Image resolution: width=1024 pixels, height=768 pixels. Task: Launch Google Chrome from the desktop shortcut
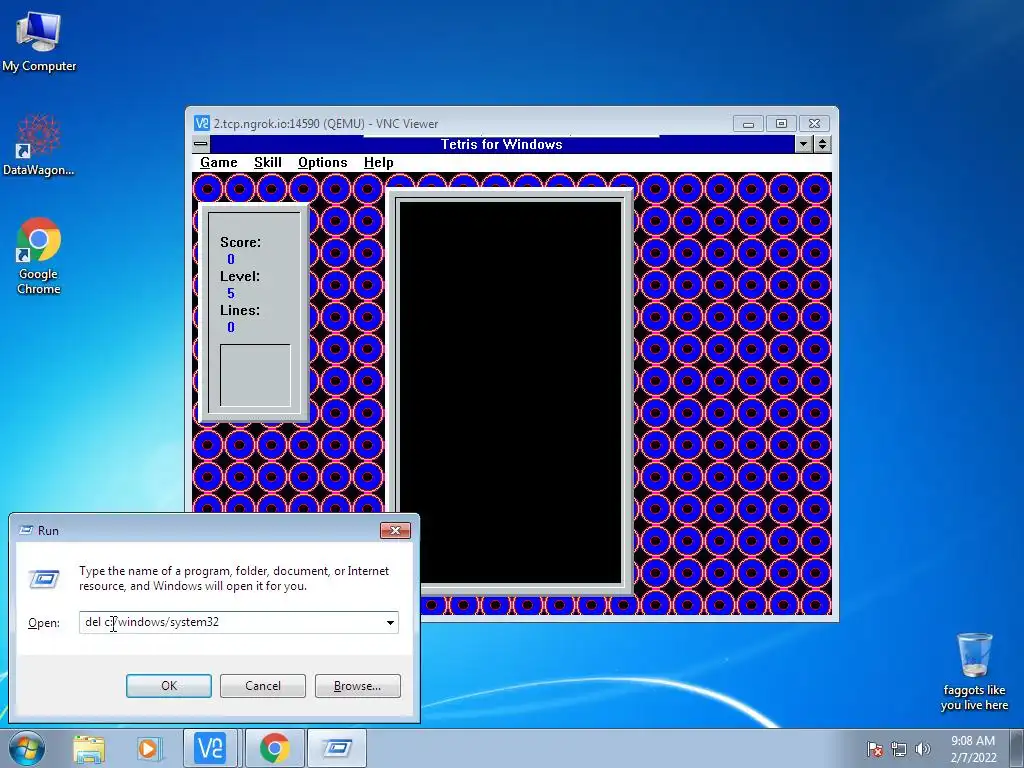tap(39, 255)
